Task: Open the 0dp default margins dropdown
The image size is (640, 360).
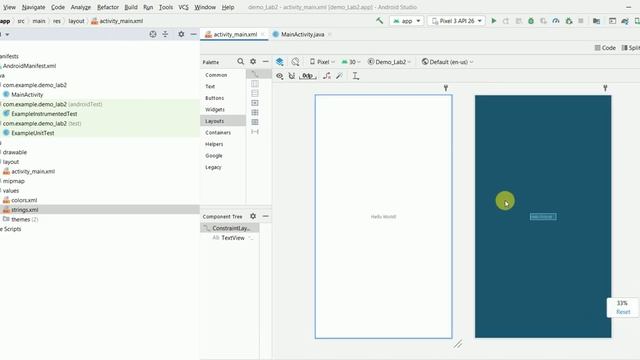Action: pyautogui.click(x=308, y=76)
